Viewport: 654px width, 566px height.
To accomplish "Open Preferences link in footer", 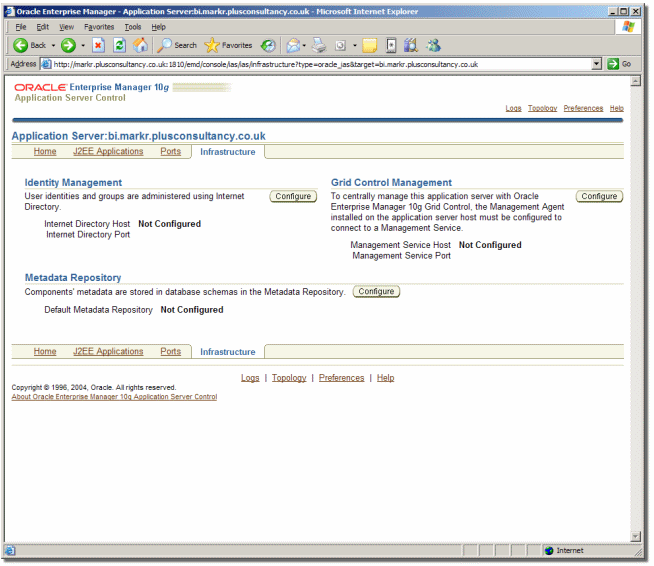I will 342,378.
